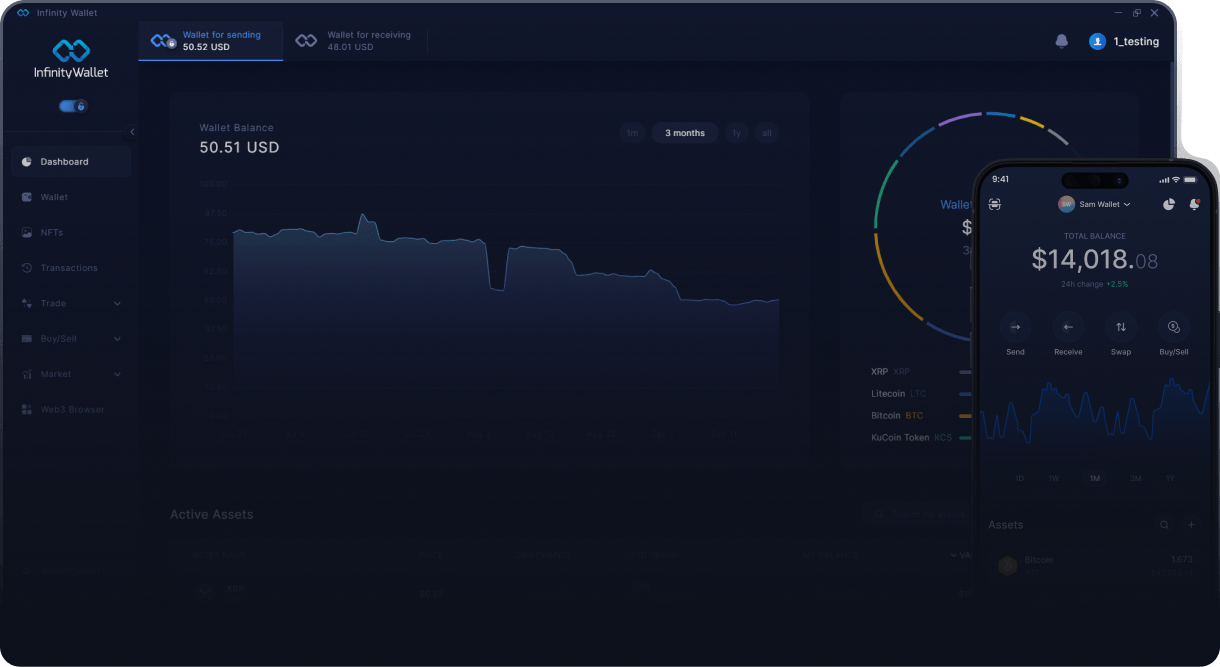
Task: Select the 1m chart range
Action: coord(632,133)
